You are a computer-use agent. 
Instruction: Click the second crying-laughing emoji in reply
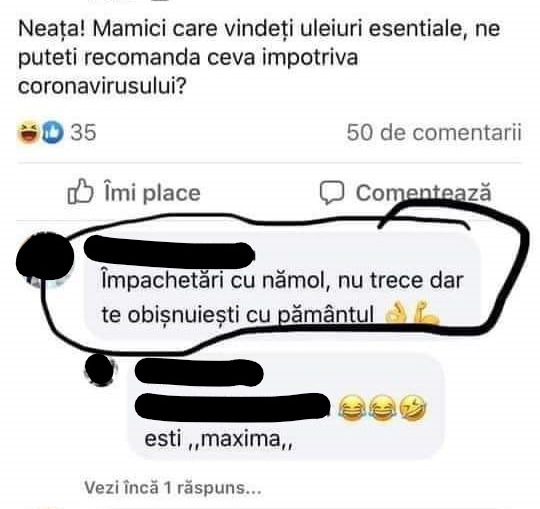(382, 407)
